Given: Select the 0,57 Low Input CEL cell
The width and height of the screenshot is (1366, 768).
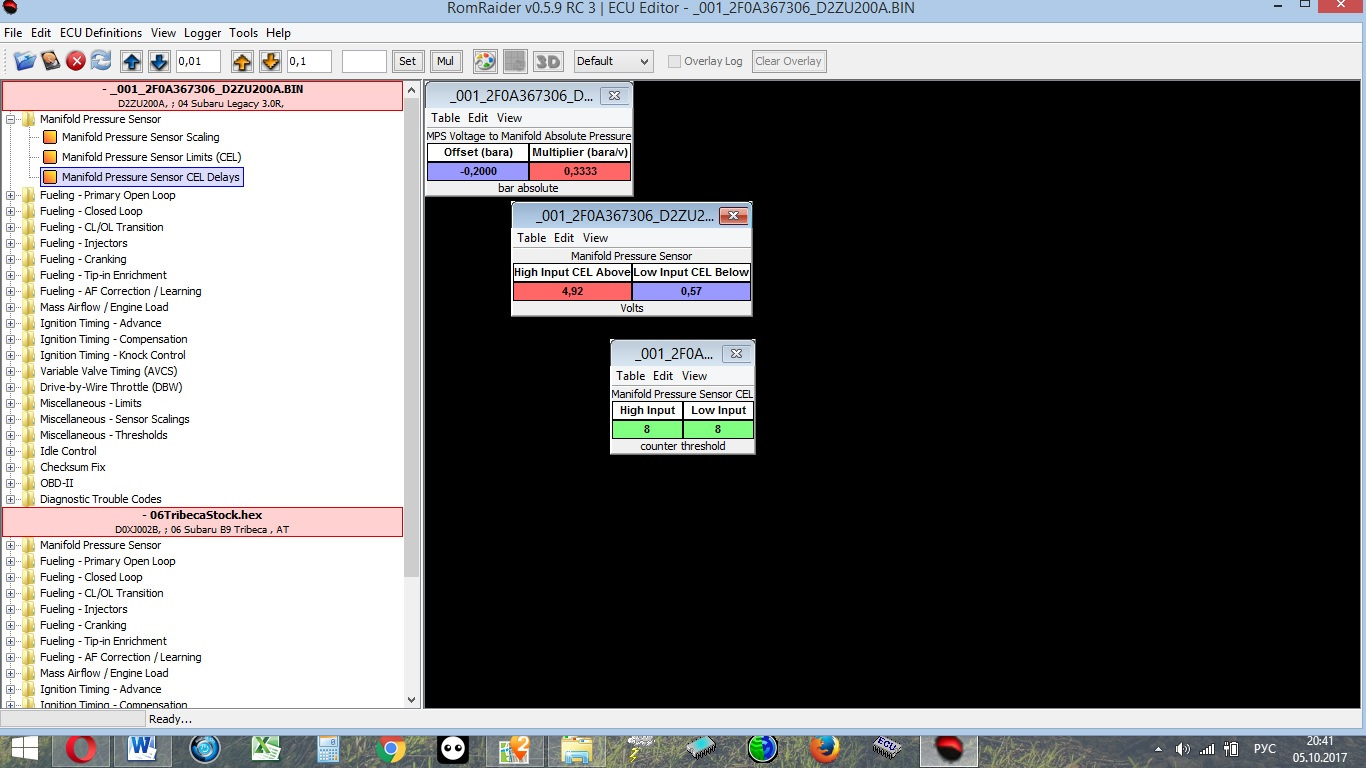Looking at the screenshot, I should coord(691,291).
